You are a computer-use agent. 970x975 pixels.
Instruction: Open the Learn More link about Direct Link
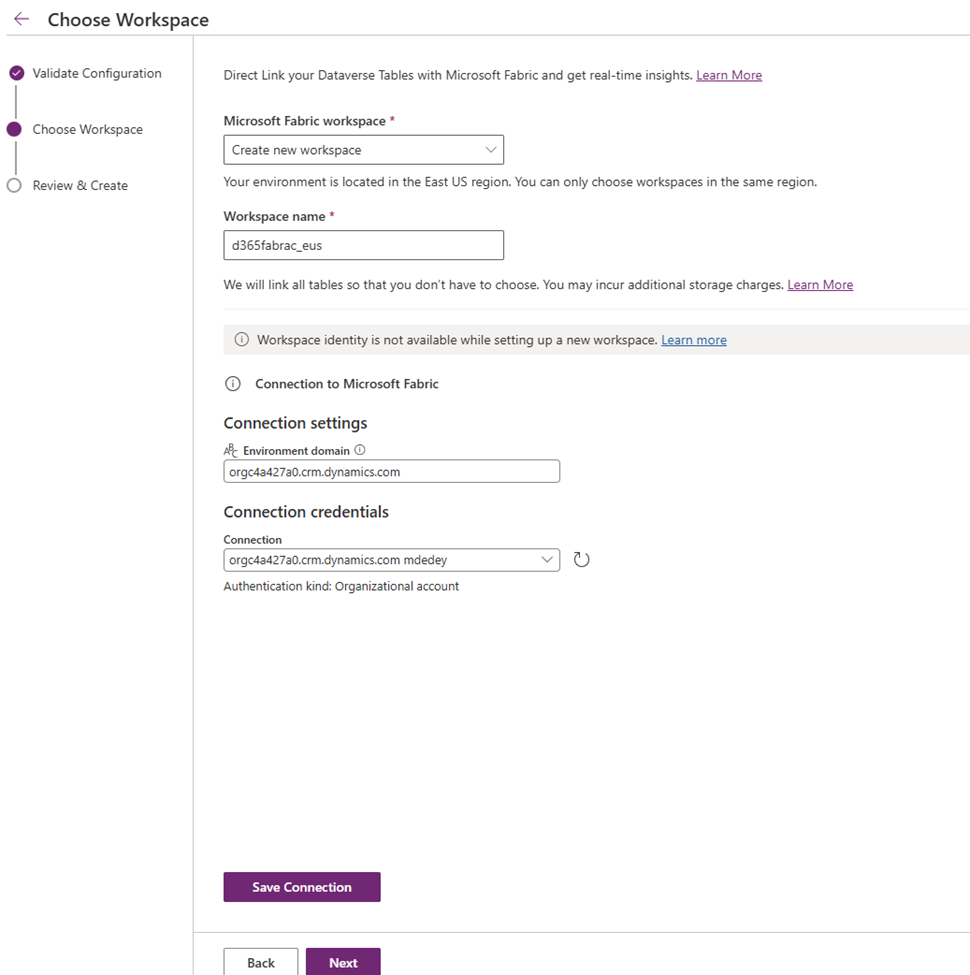(729, 75)
